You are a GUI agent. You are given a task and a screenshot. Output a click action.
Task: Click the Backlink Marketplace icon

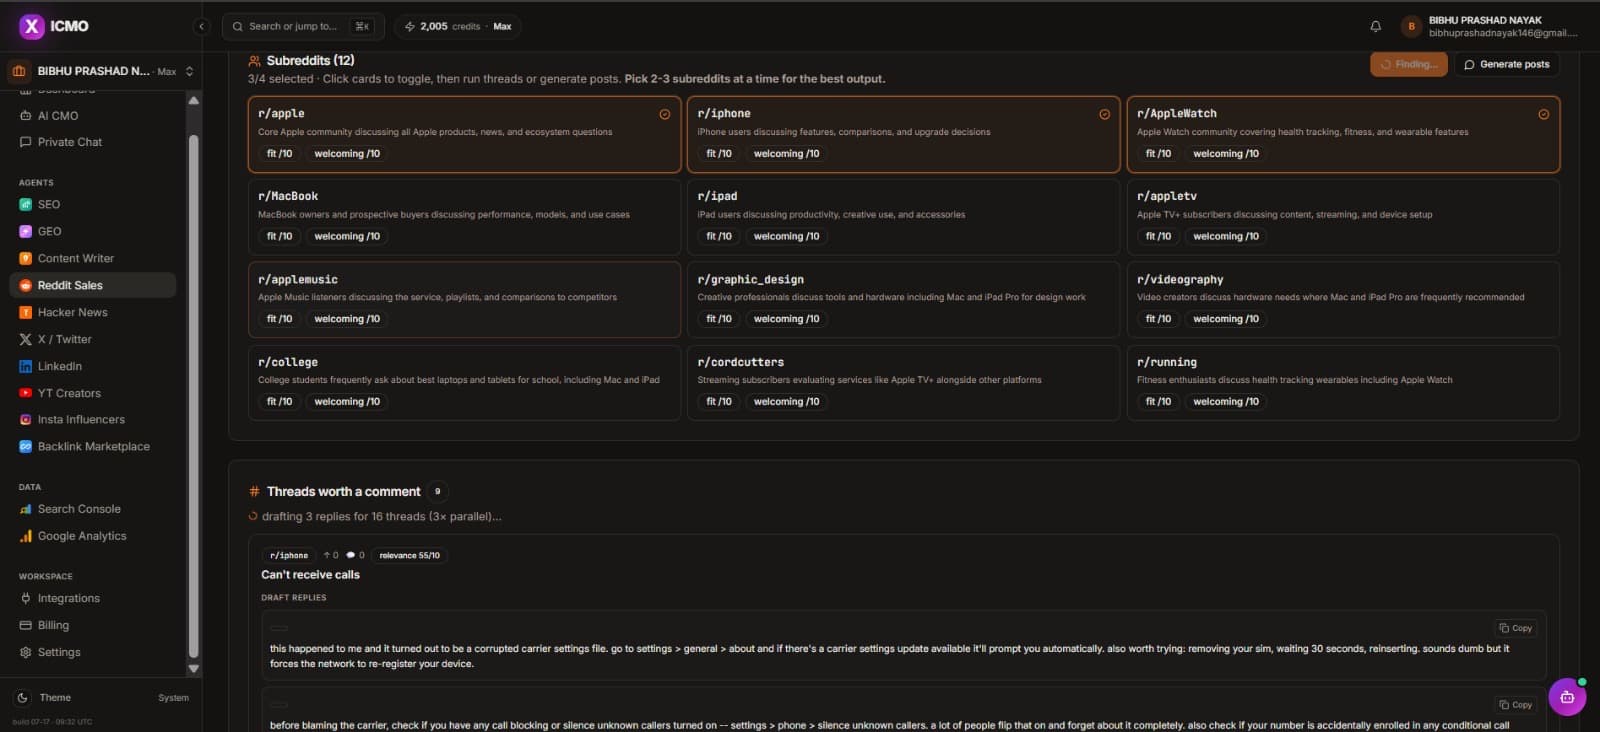(x=26, y=447)
